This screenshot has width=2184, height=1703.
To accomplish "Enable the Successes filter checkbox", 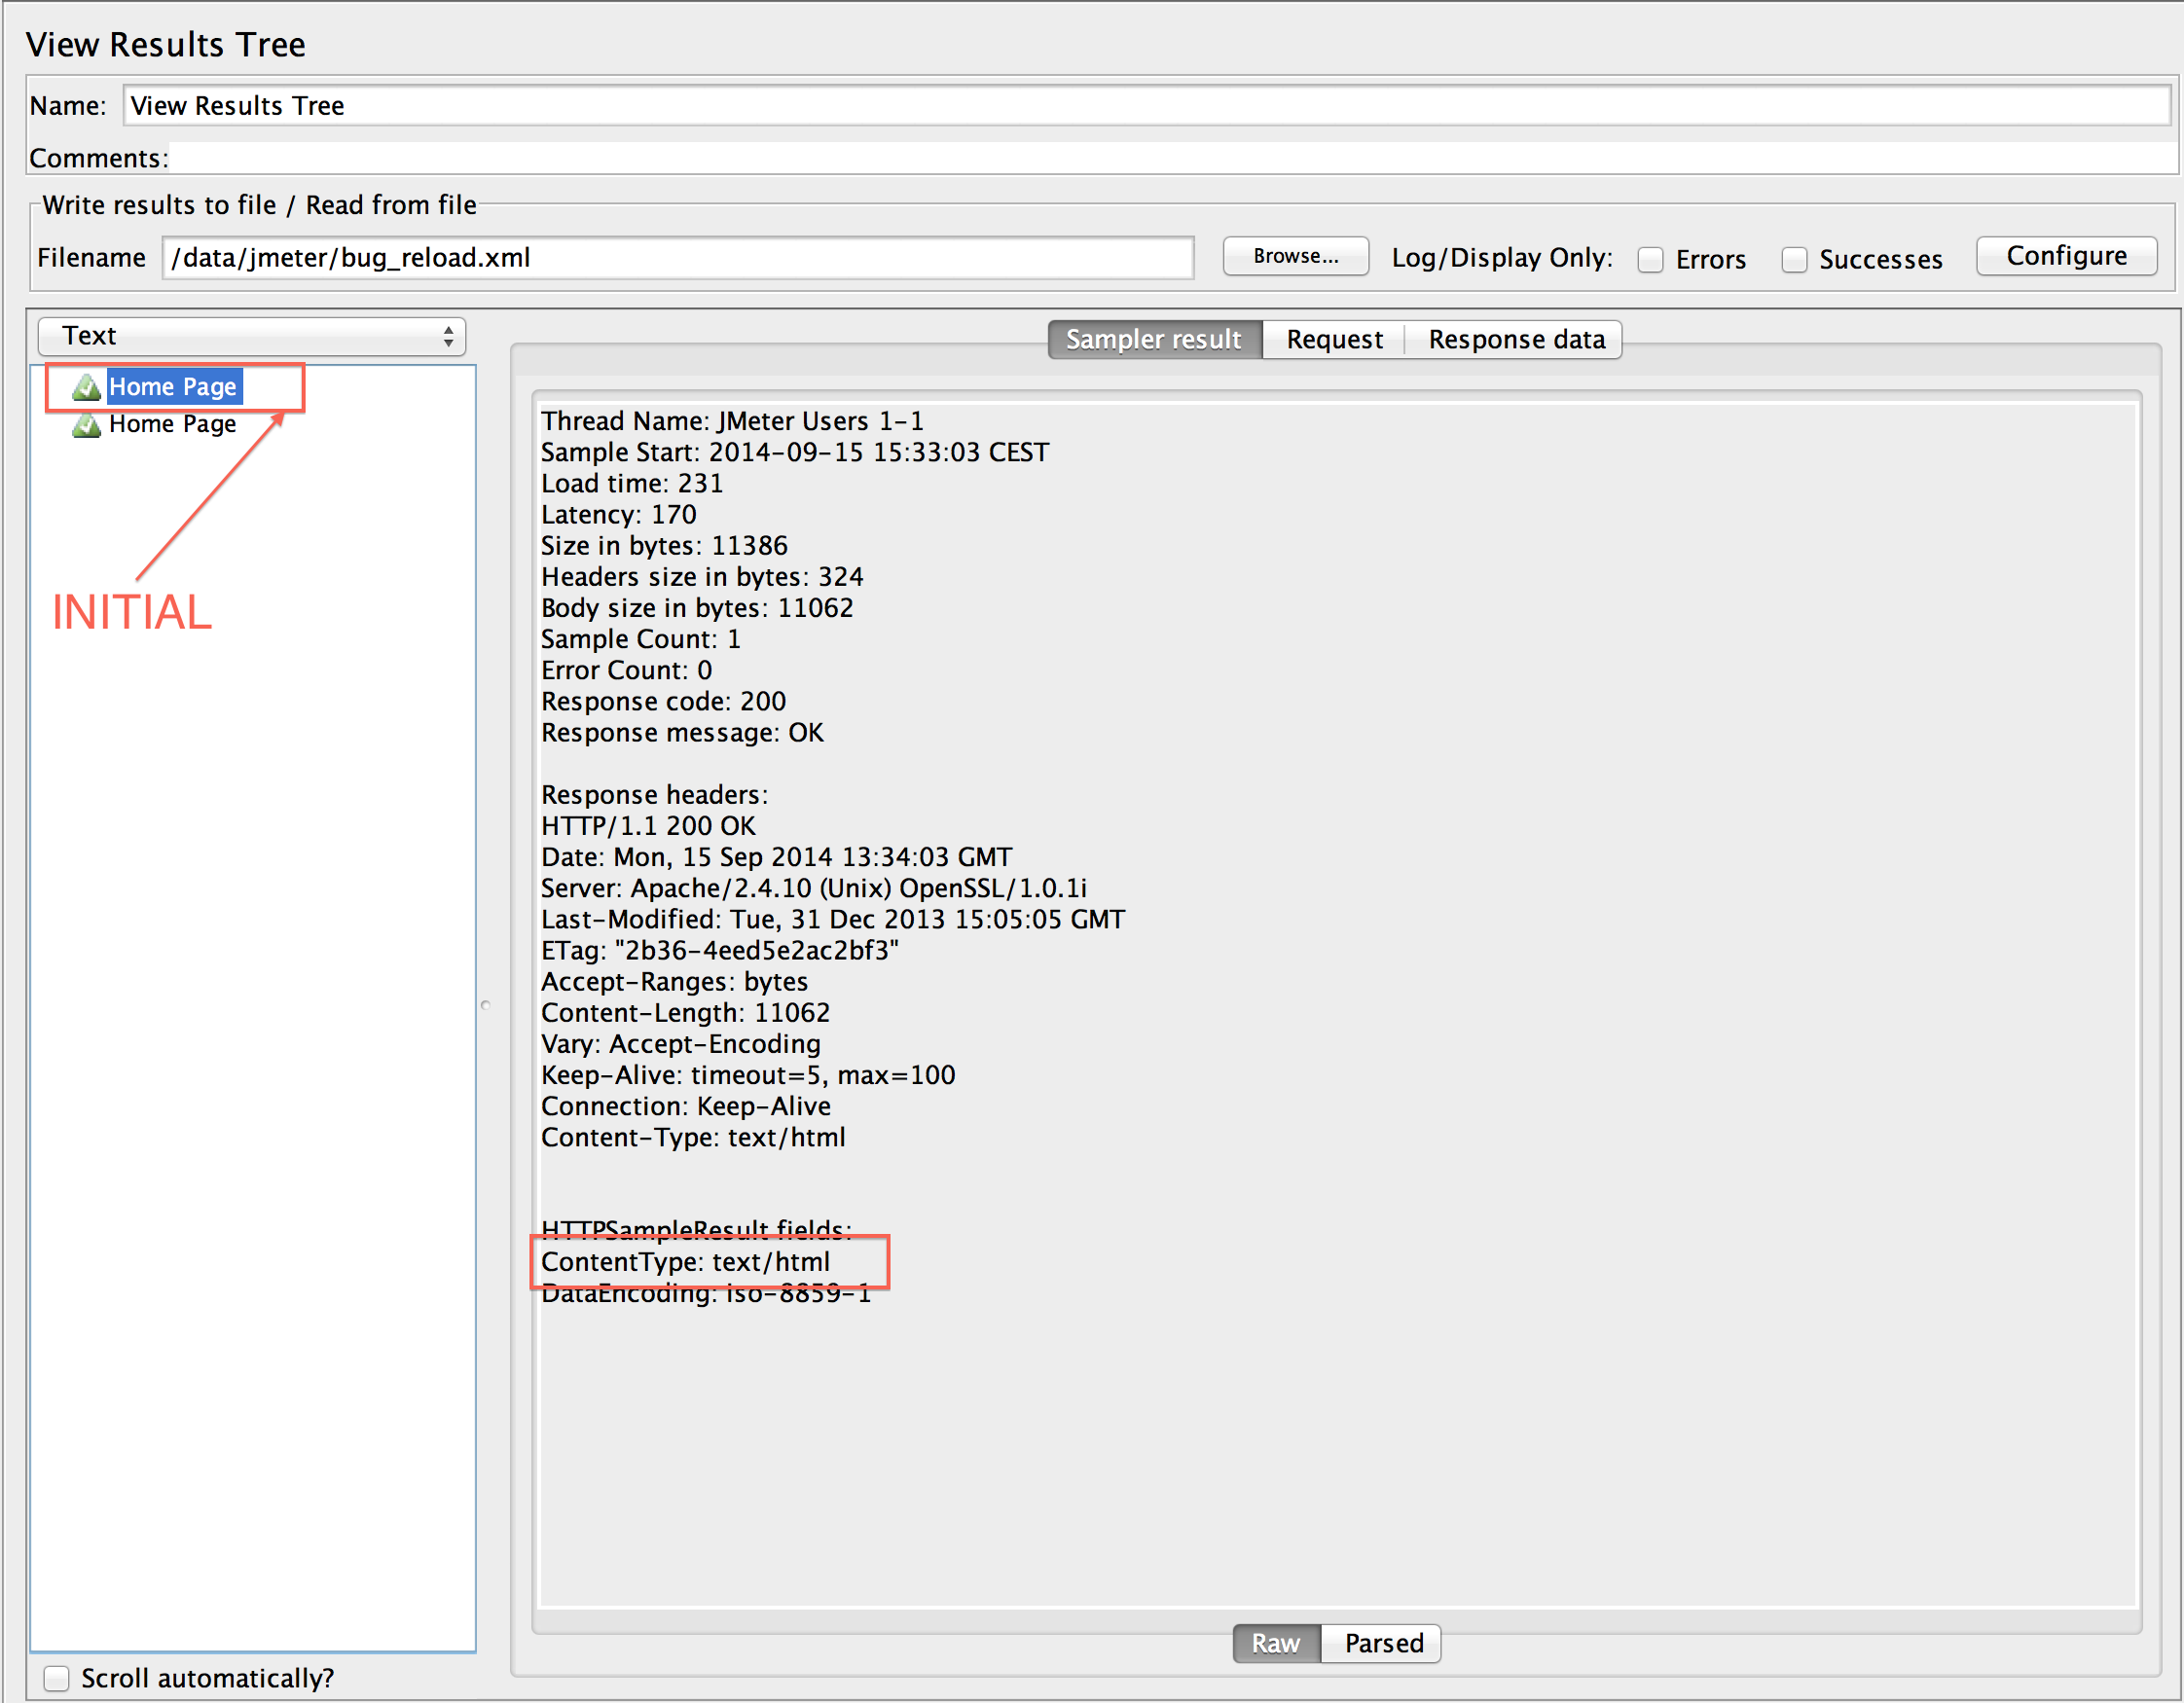I will (1795, 259).
